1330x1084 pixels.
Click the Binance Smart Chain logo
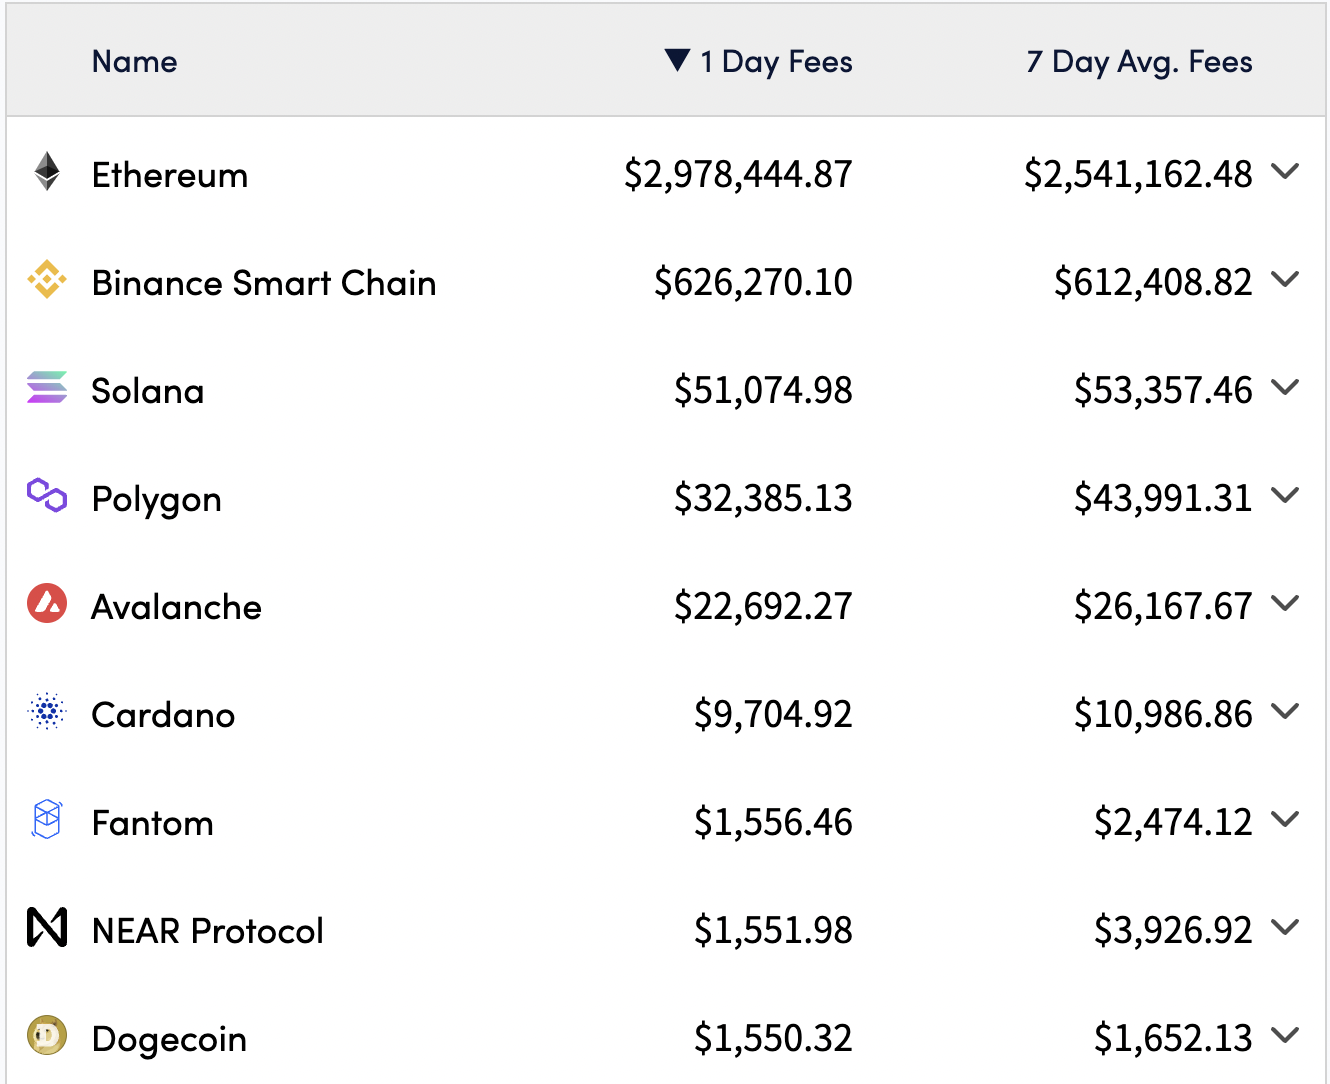coord(47,280)
